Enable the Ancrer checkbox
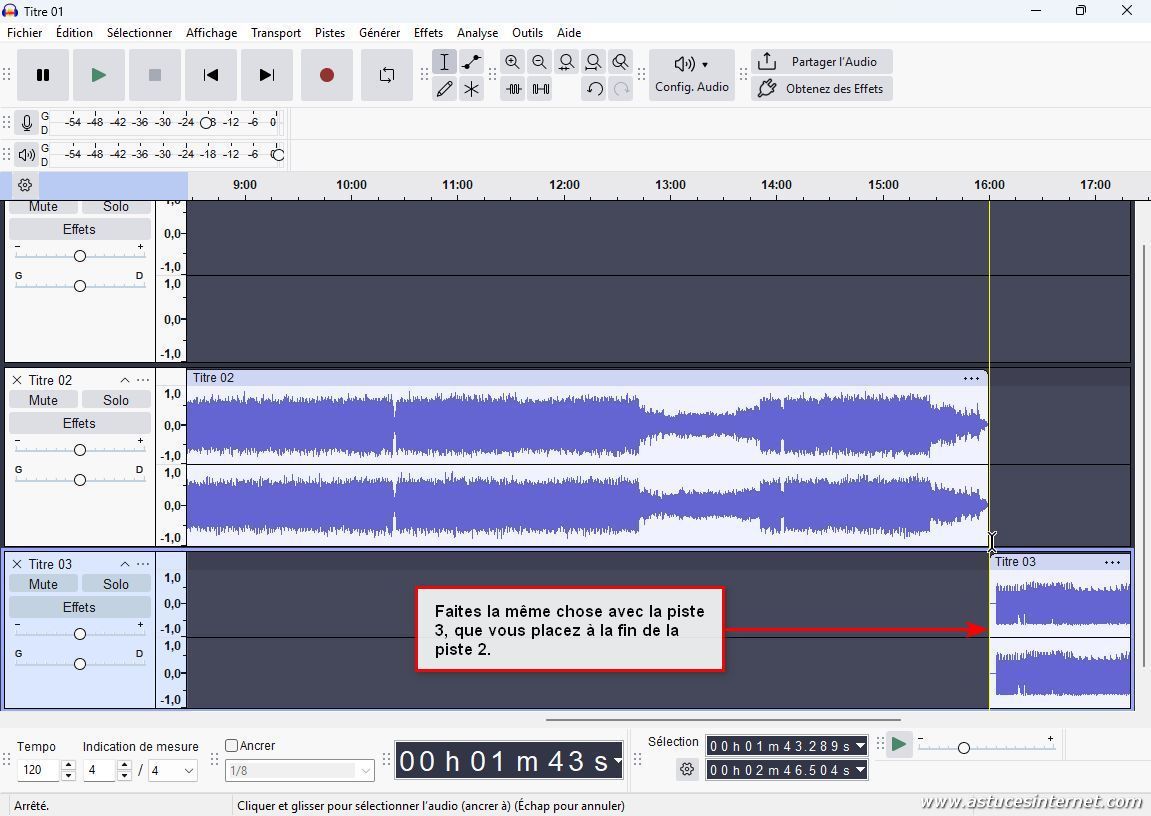Screen dimensions: 1151x816 (232, 745)
